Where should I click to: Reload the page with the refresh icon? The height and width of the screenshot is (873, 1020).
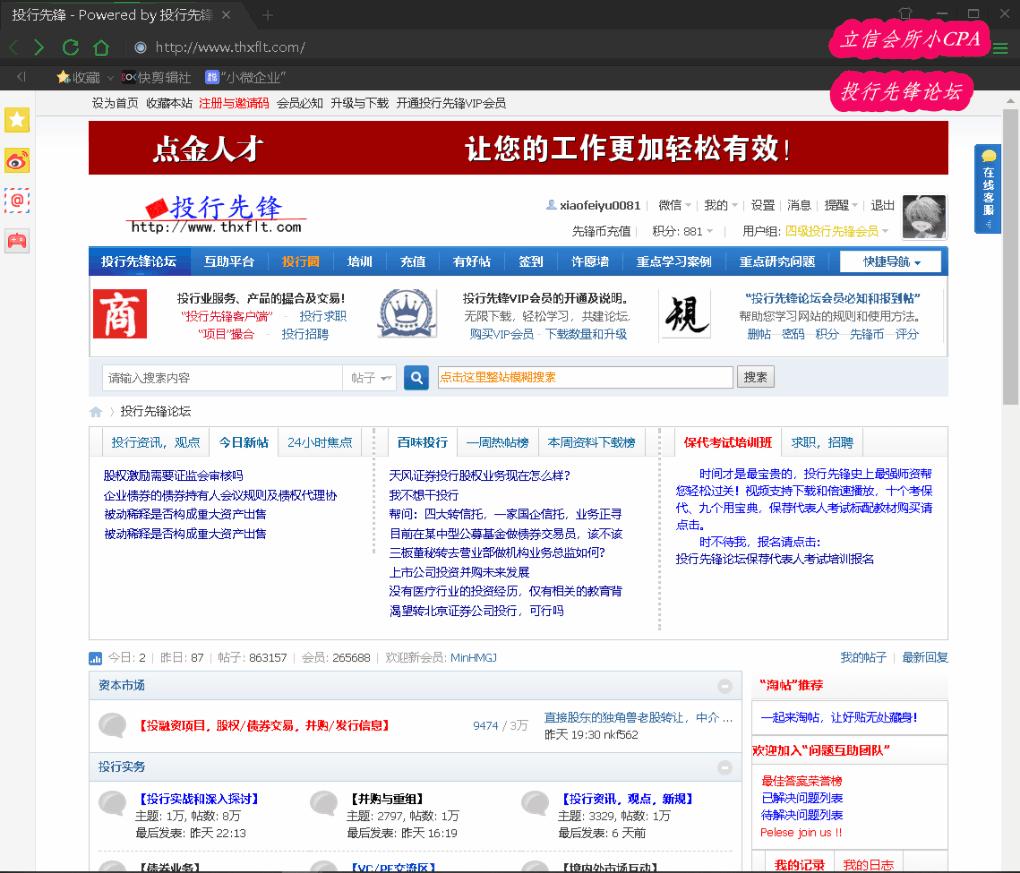coord(70,47)
